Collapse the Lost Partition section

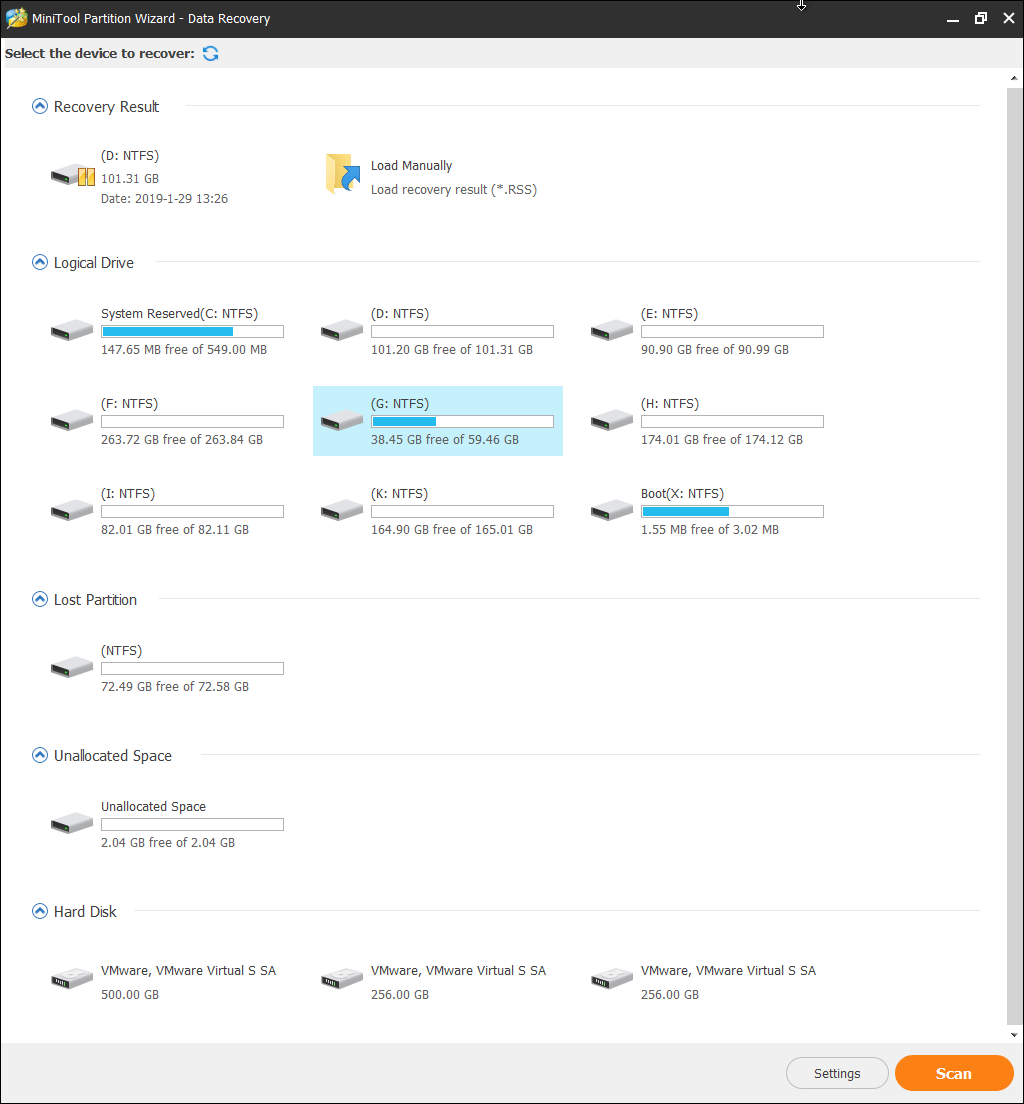[x=40, y=599]
